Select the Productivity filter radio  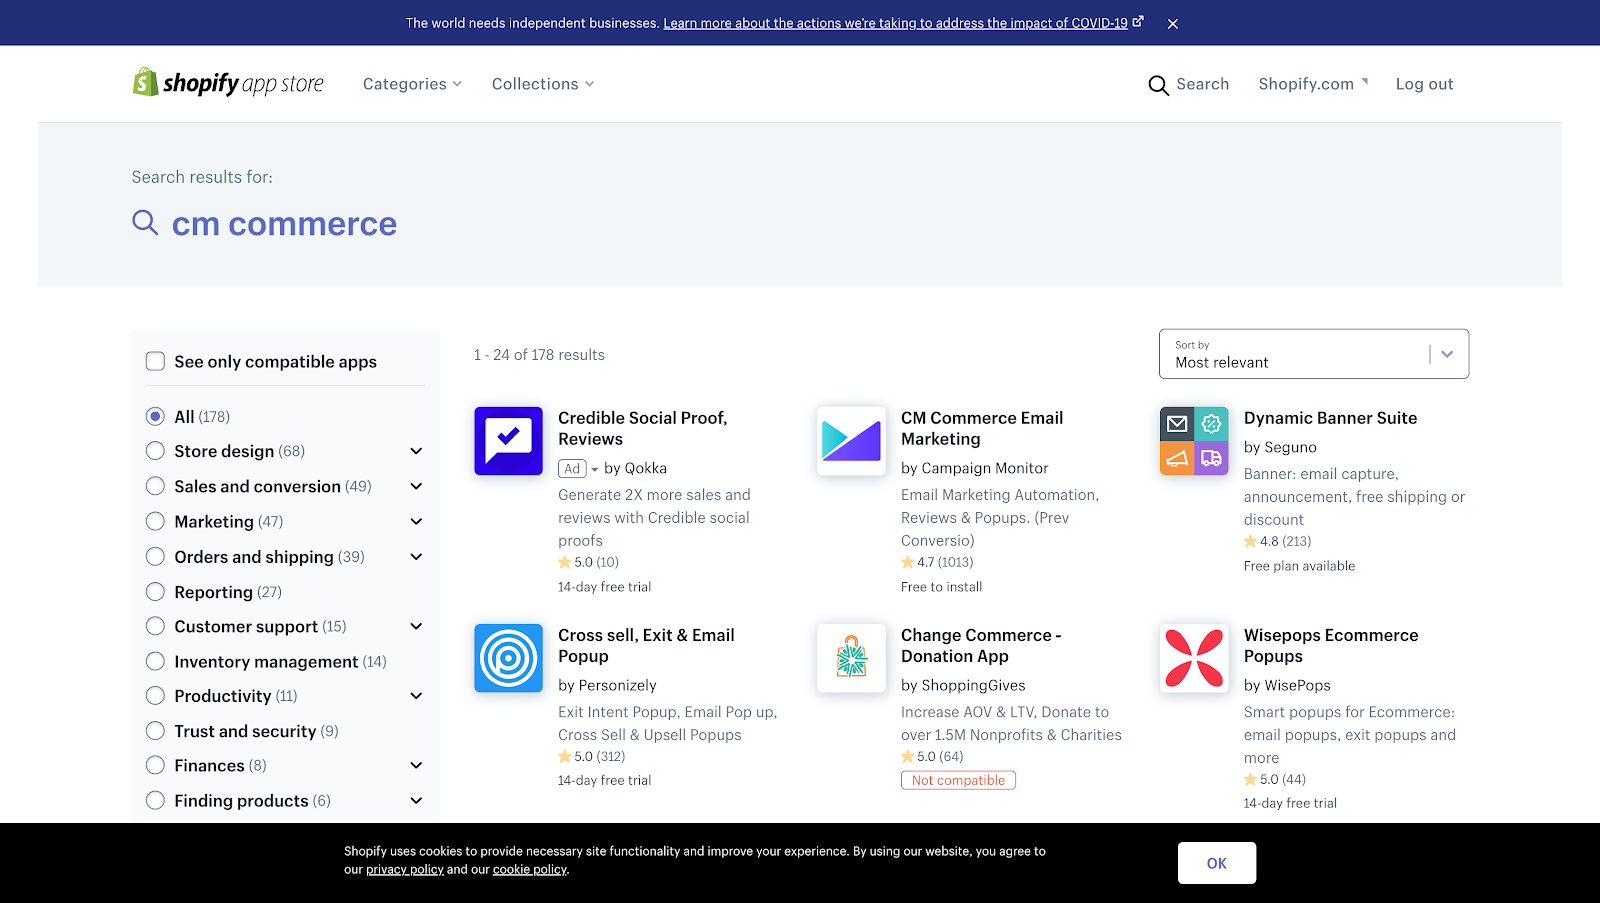coord(155,696)
